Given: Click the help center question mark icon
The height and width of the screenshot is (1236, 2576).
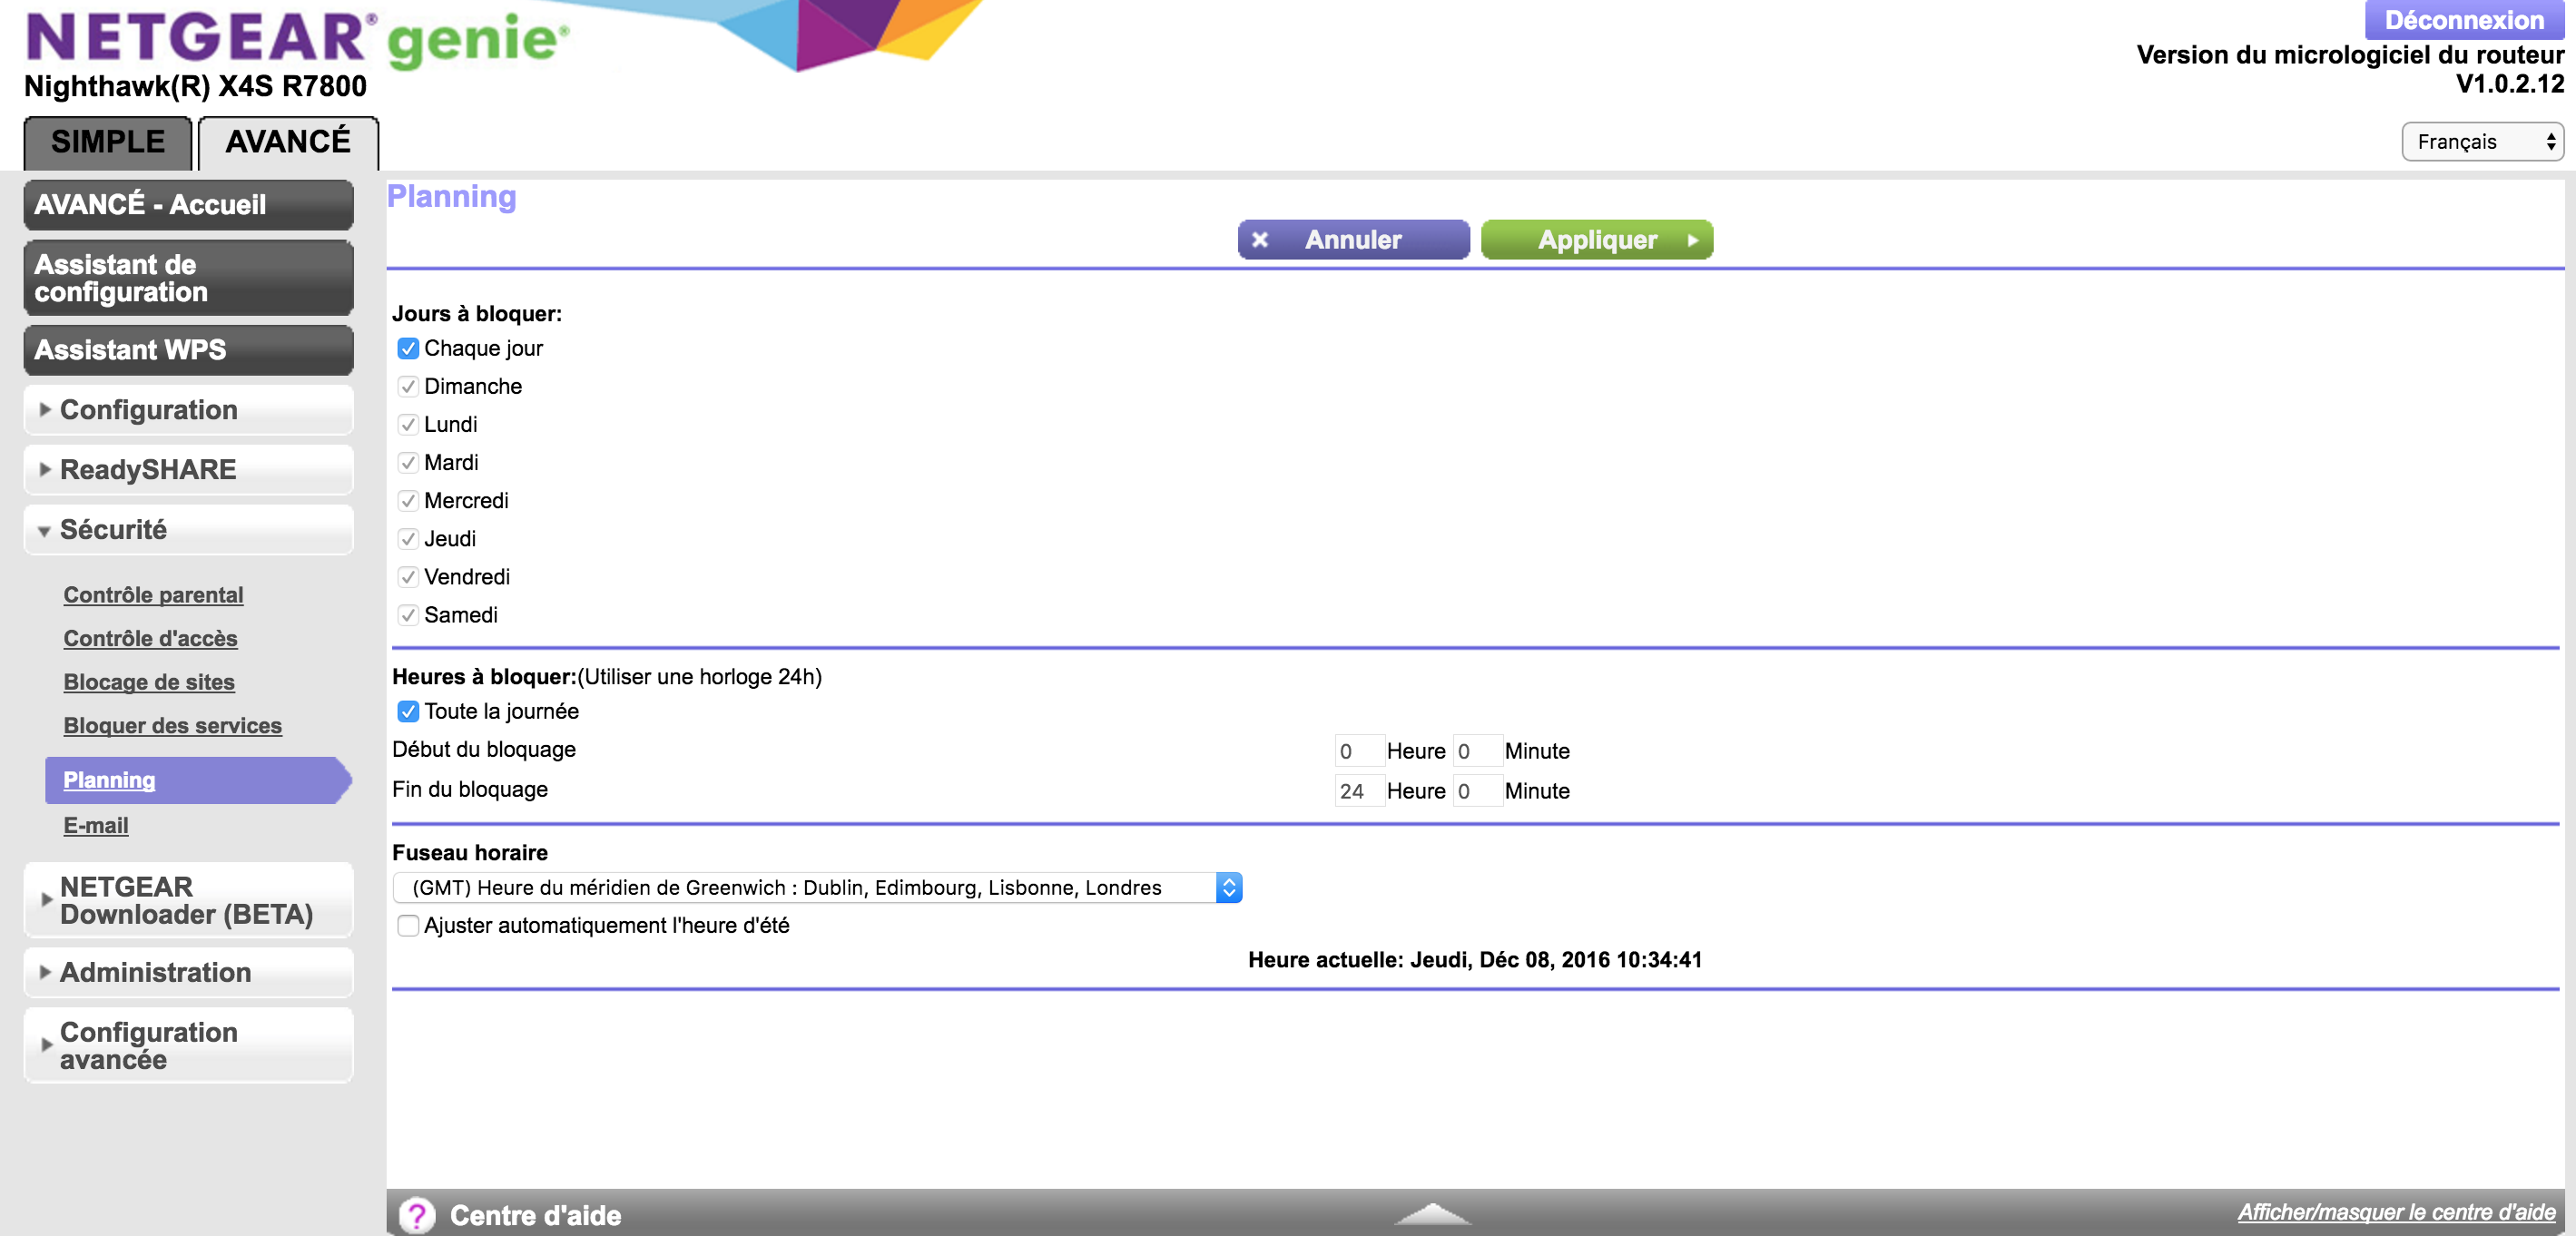Looking at the screenshot, I should [417, 1215].
